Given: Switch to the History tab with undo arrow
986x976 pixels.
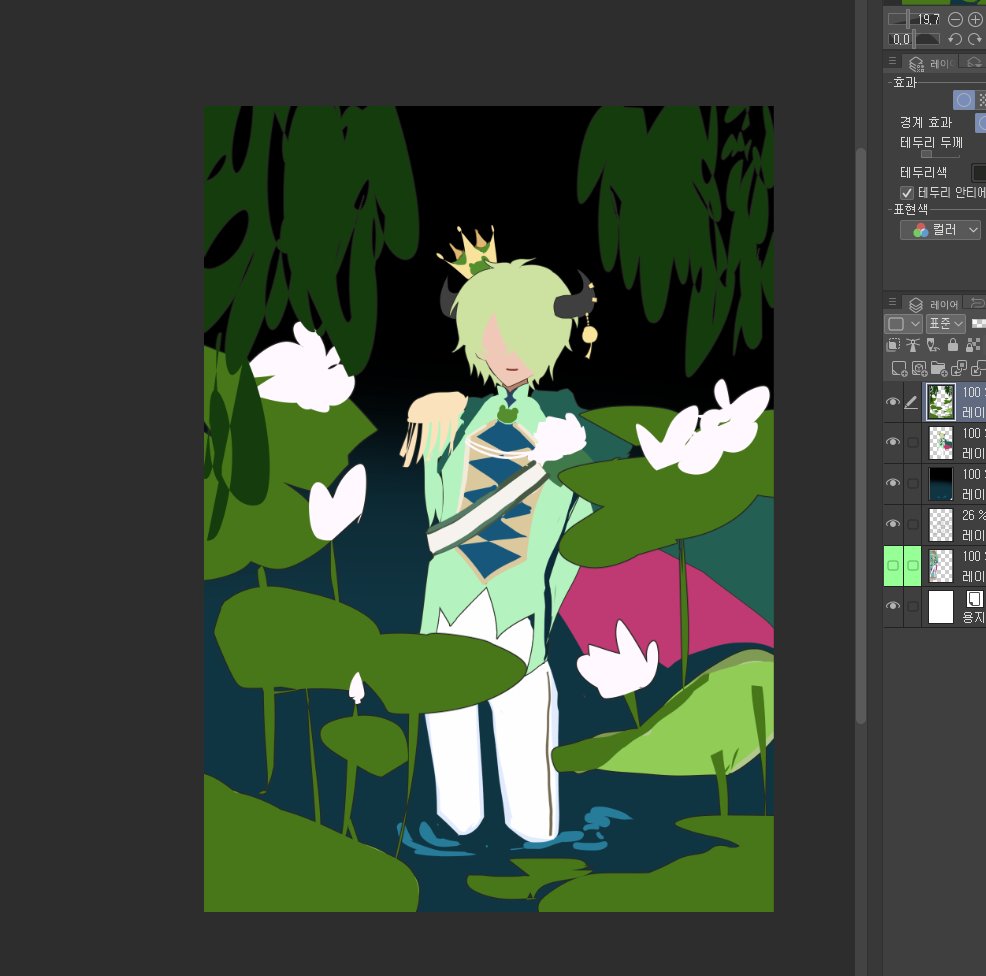Looking at the screenshot, I should click(x=977, y=303).
